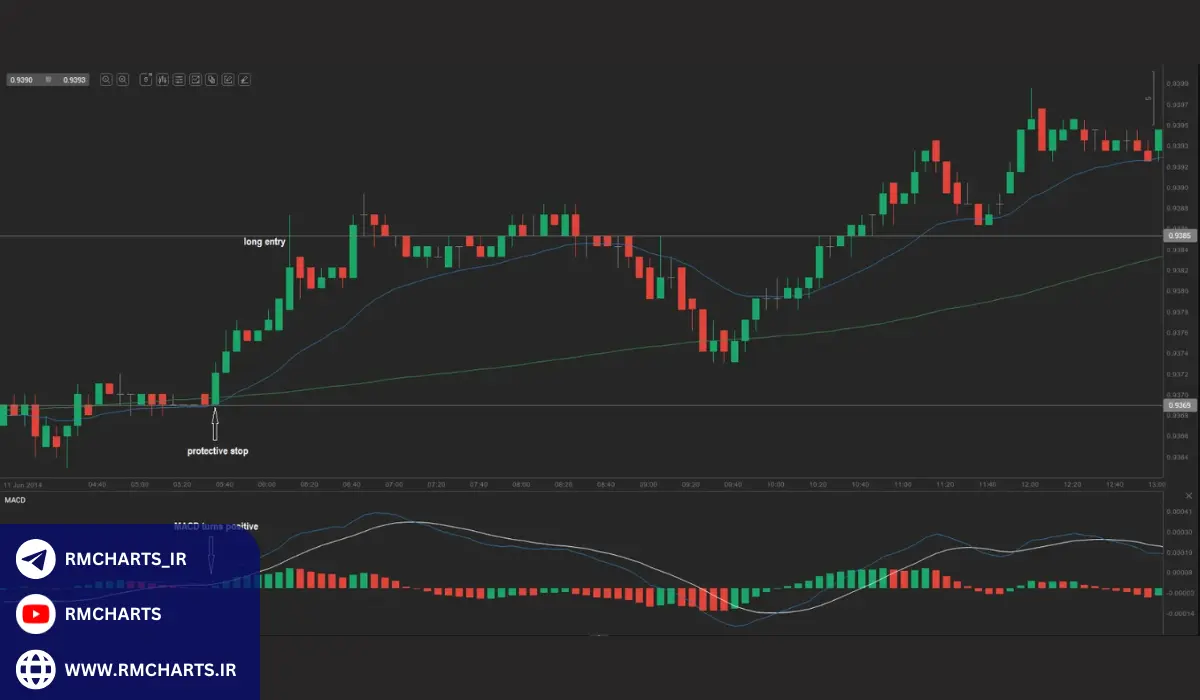Click the zoom in magnifier icon
The height and width of the screenshot is (700, 1200).
click(x=122, y=79)
